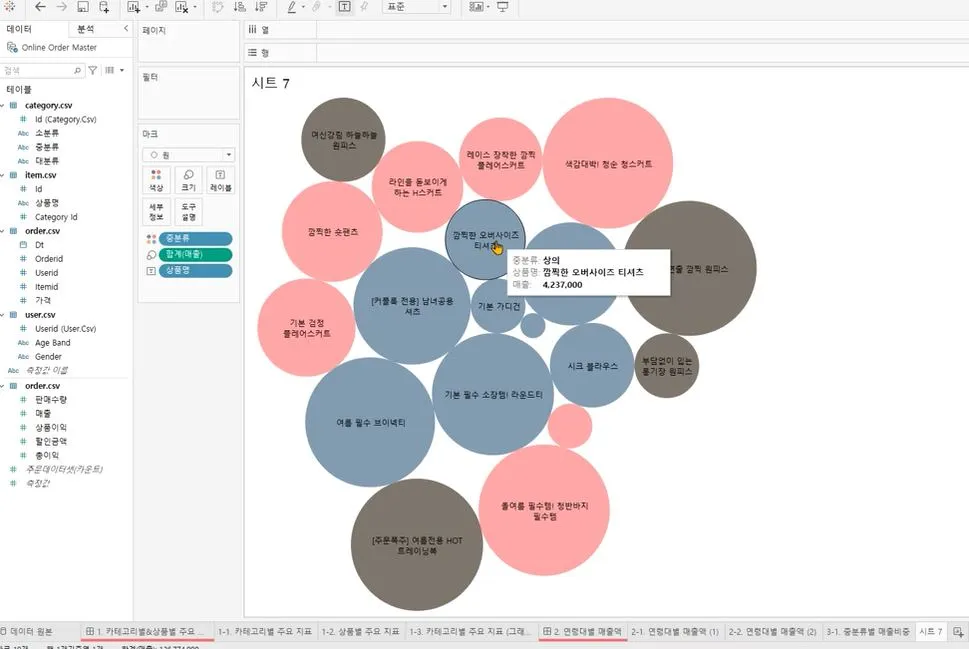Click the 중분류 pill on marks card
The height and width of the screenshot is (649, 969).
[195, 239]
